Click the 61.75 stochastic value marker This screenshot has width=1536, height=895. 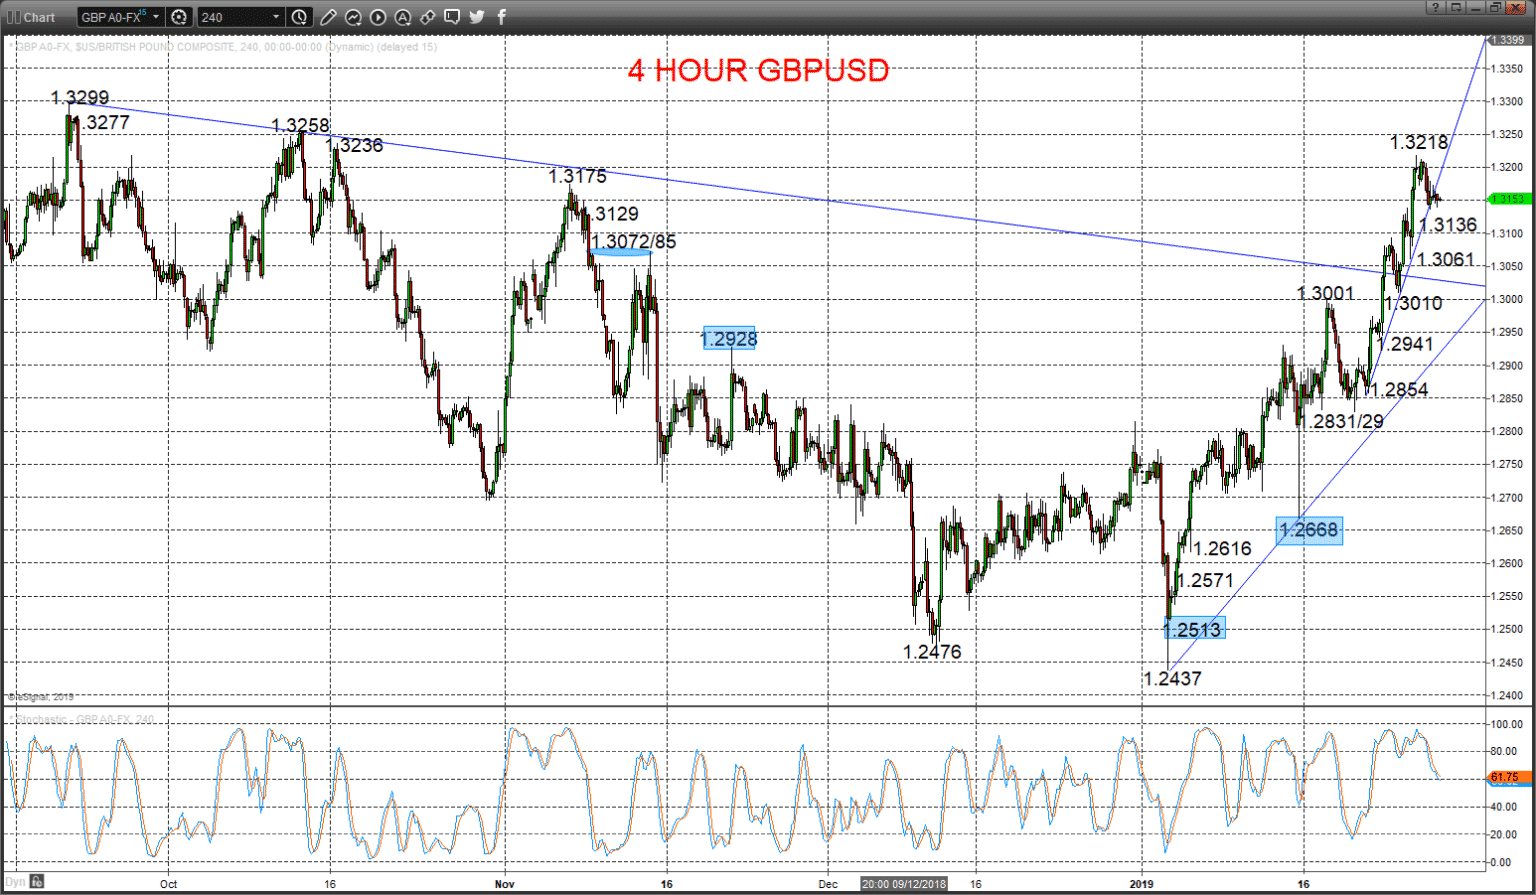coord(1506,777)
